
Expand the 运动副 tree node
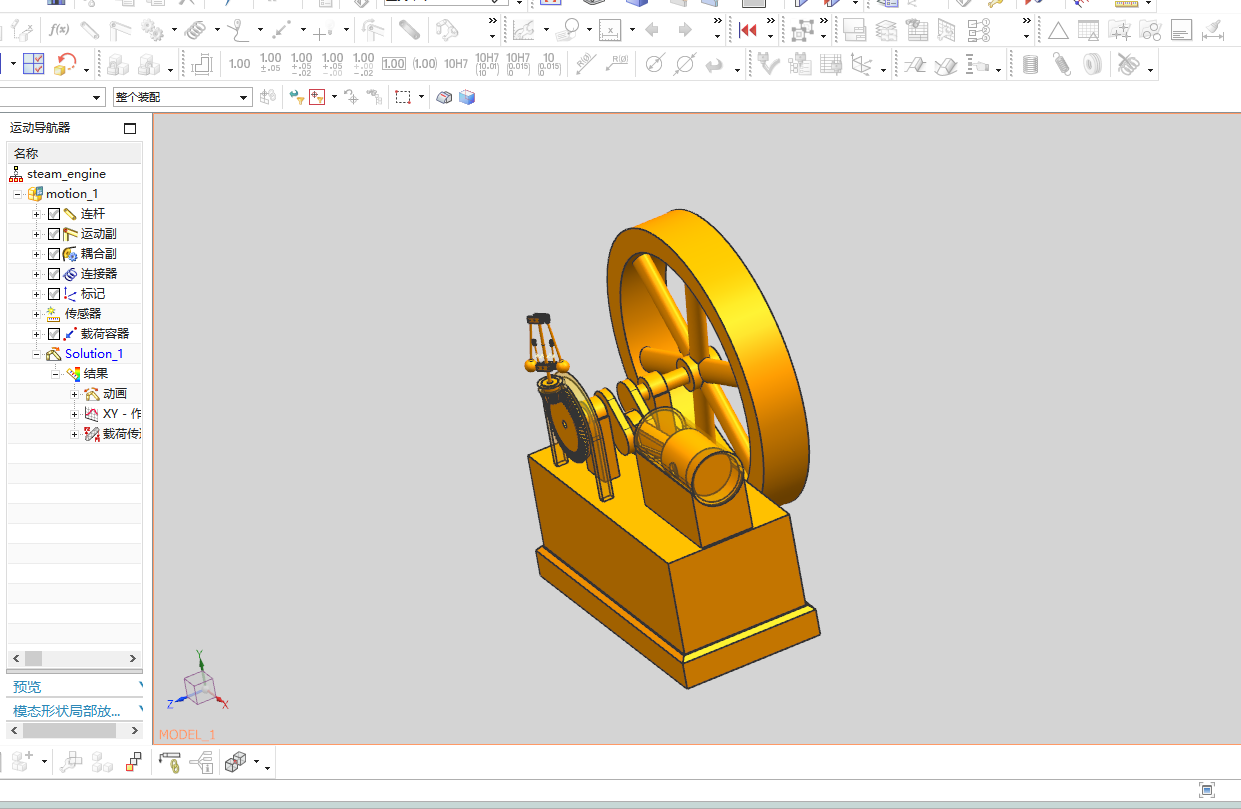(x=37, y=234)
